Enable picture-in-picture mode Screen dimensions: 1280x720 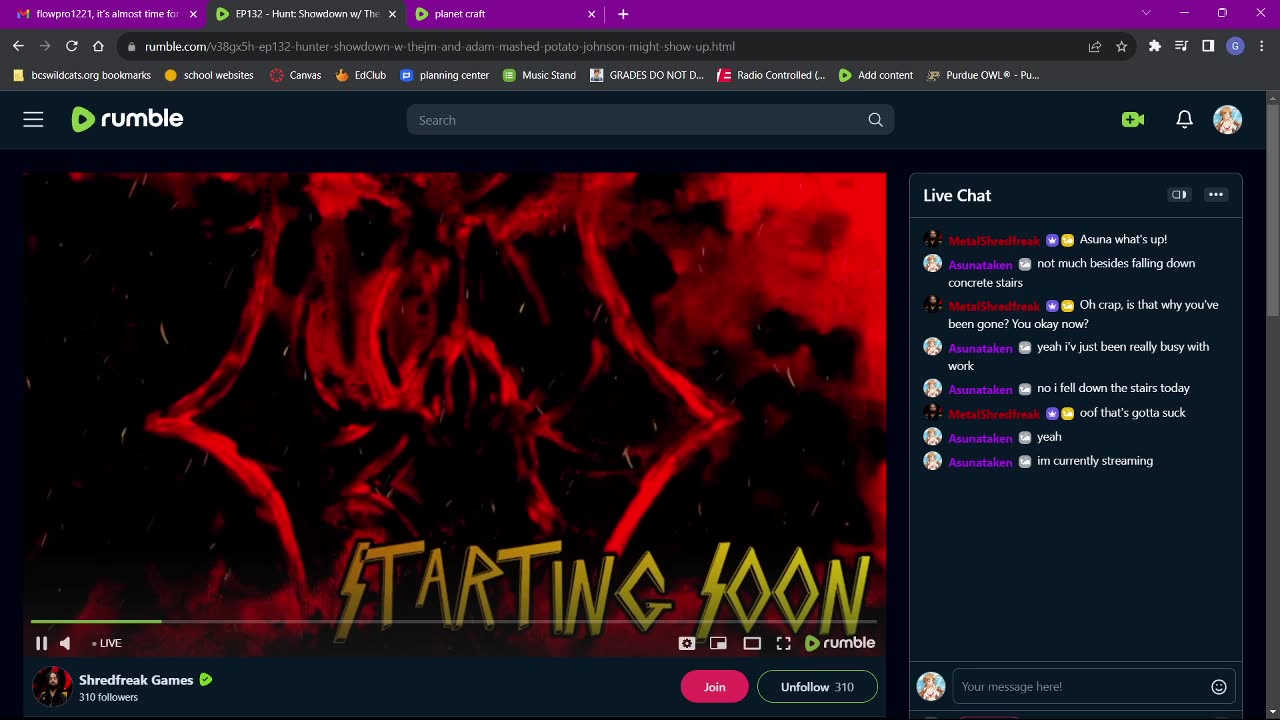pos(718,643)
